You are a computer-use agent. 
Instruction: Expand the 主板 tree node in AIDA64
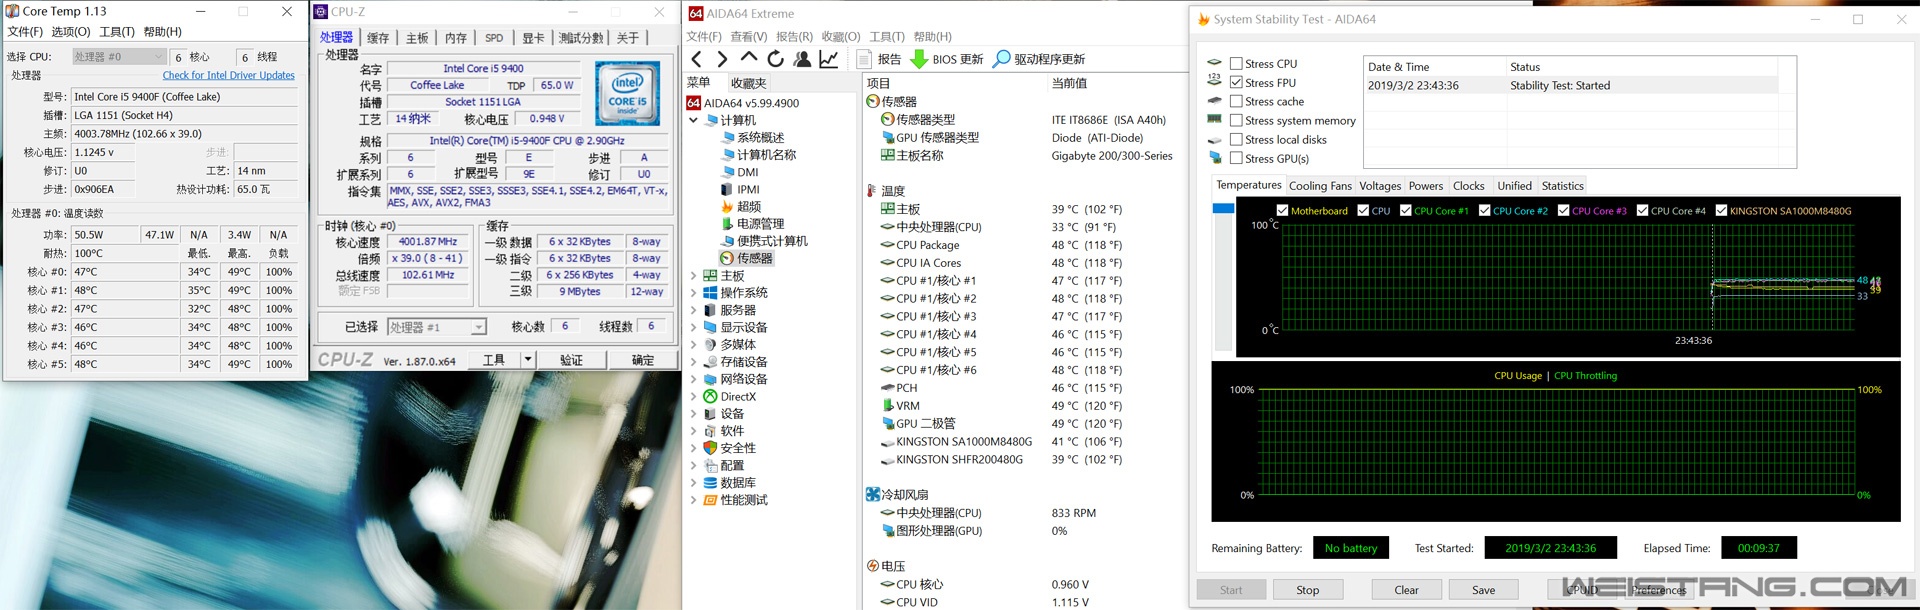tap(694, 276)
